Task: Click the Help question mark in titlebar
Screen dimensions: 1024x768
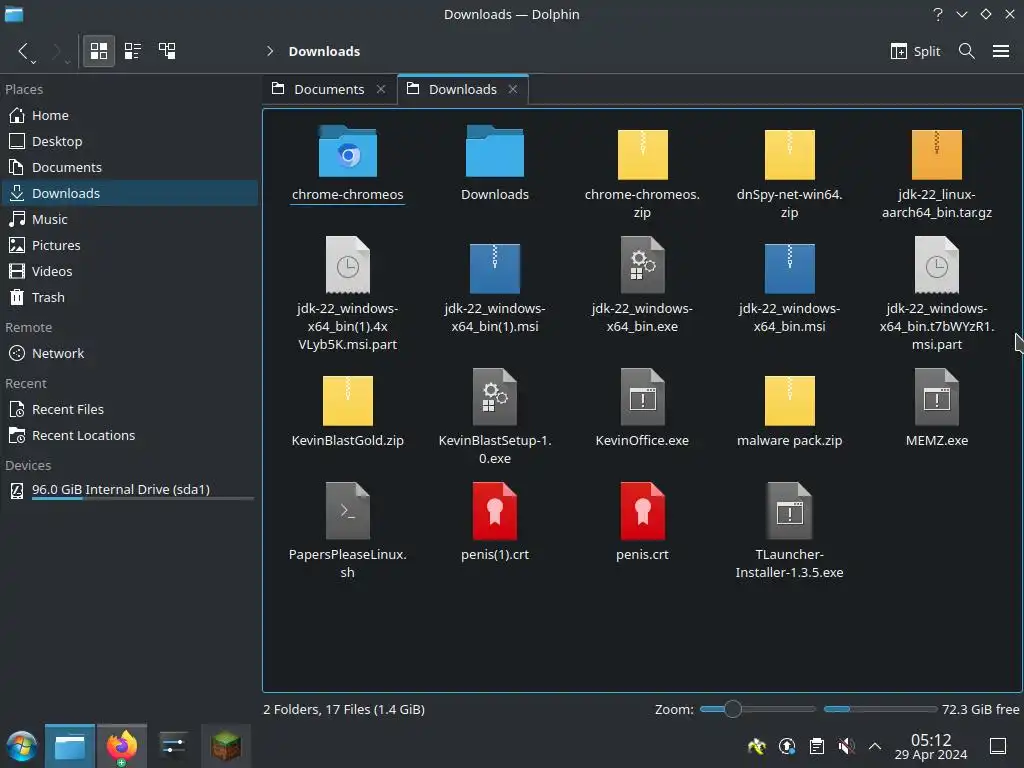Action: click(x=938, y=14)
